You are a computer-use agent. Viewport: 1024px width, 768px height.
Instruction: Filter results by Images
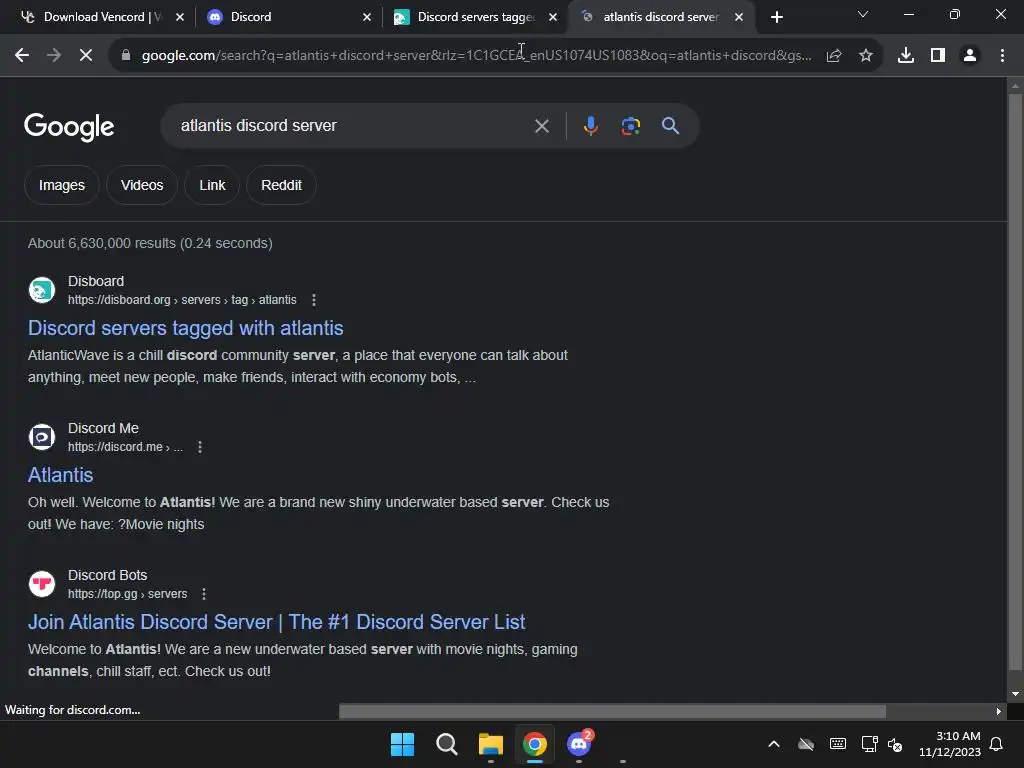(61, 185)
